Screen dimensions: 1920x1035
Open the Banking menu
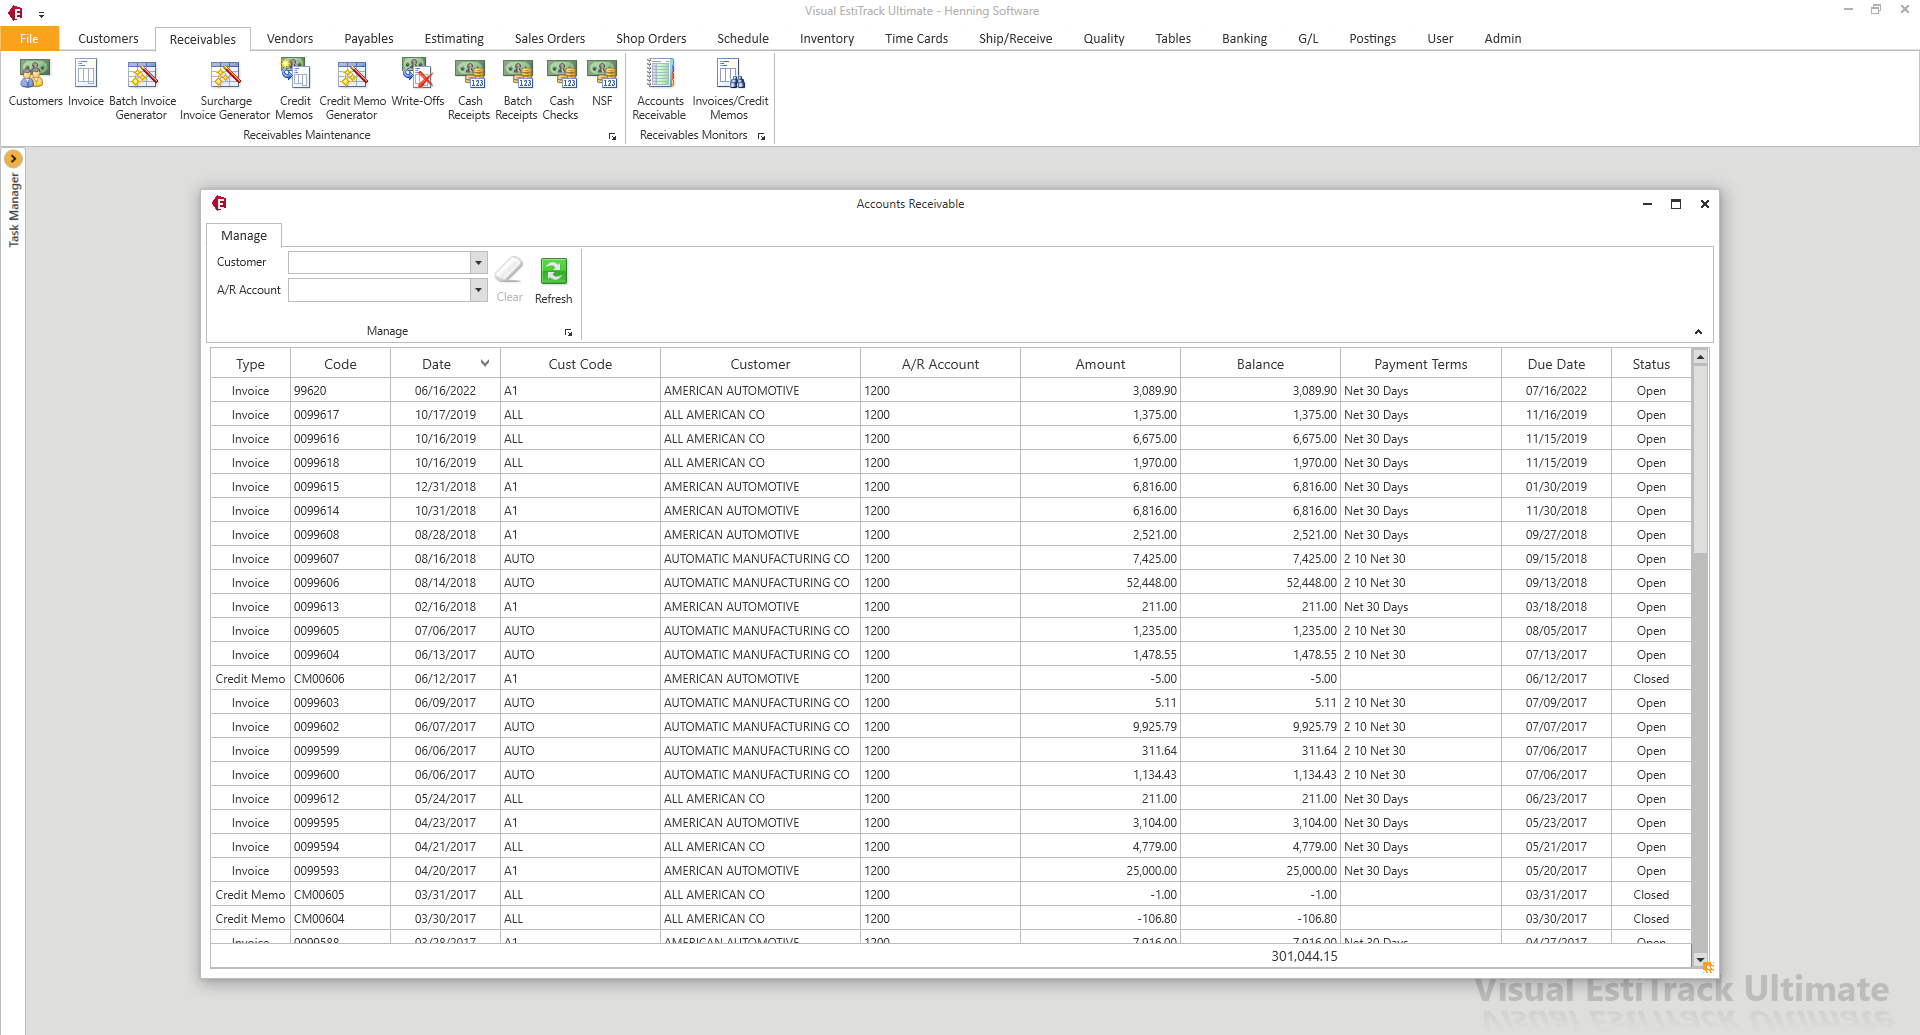1244,38
